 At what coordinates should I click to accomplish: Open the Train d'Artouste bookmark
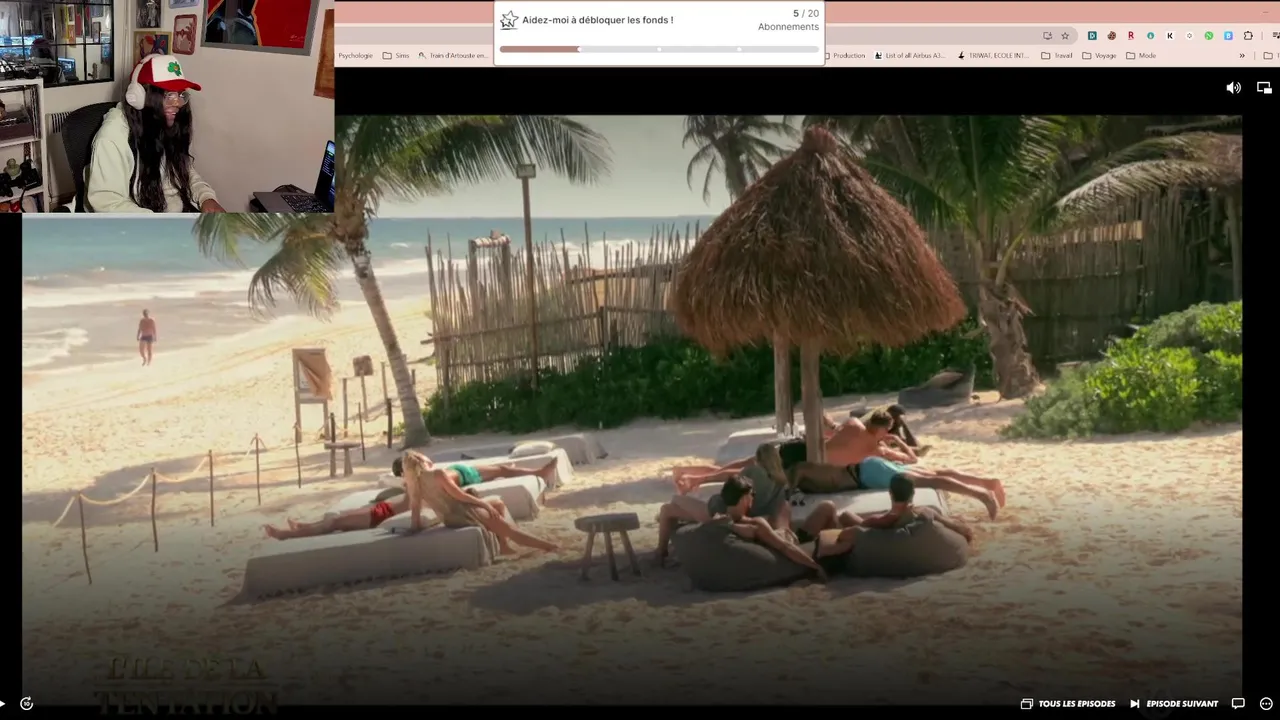[453, 56]
